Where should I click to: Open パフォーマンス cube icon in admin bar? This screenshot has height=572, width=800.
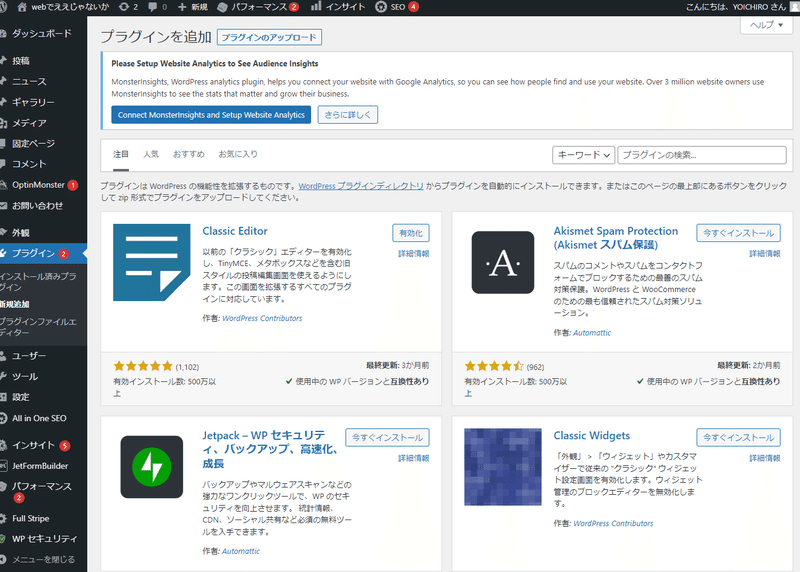(222, 7)
